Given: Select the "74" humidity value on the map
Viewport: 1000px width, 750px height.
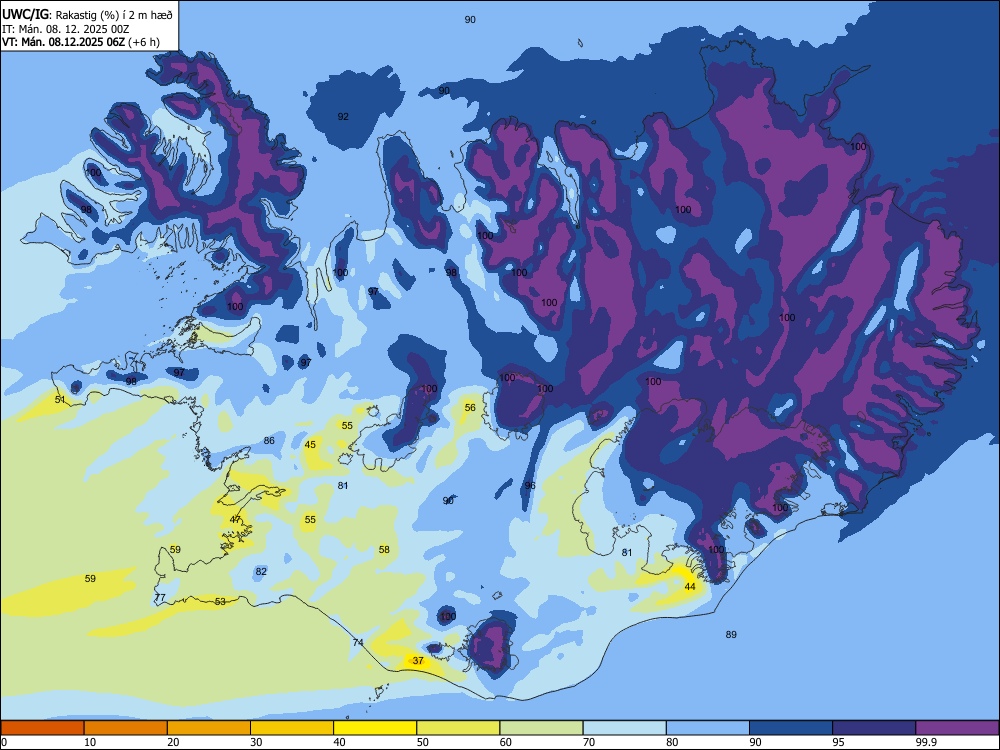Looking at the screenshot, I should point(358,642).
